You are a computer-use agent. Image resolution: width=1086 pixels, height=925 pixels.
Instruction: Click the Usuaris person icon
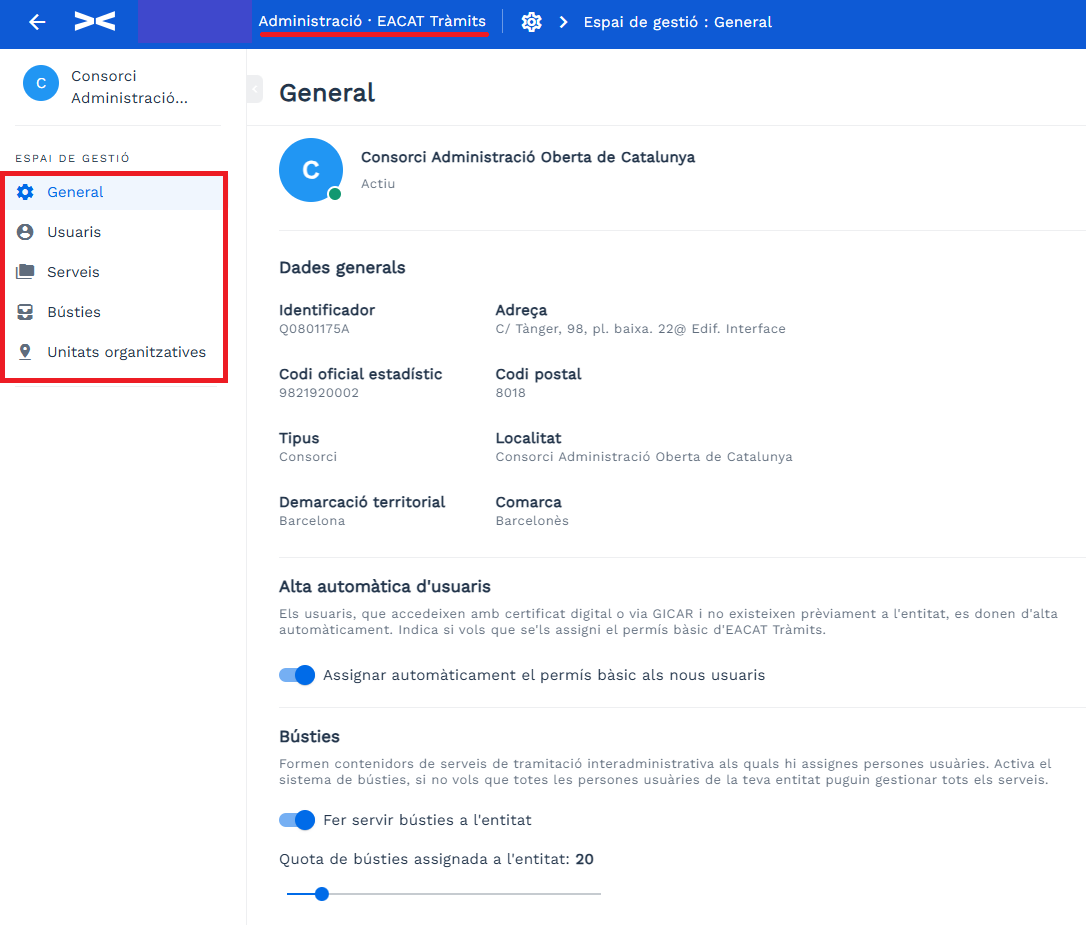click(x=25, y=232)
